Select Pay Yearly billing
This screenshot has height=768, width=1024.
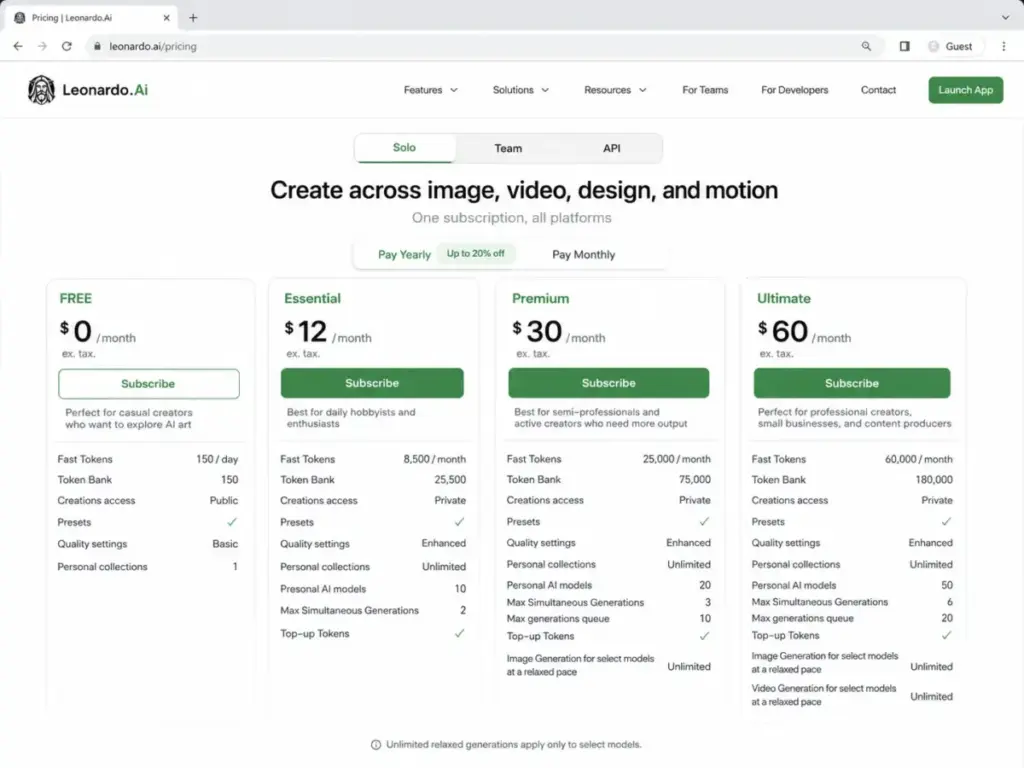[x=404, y=255]
